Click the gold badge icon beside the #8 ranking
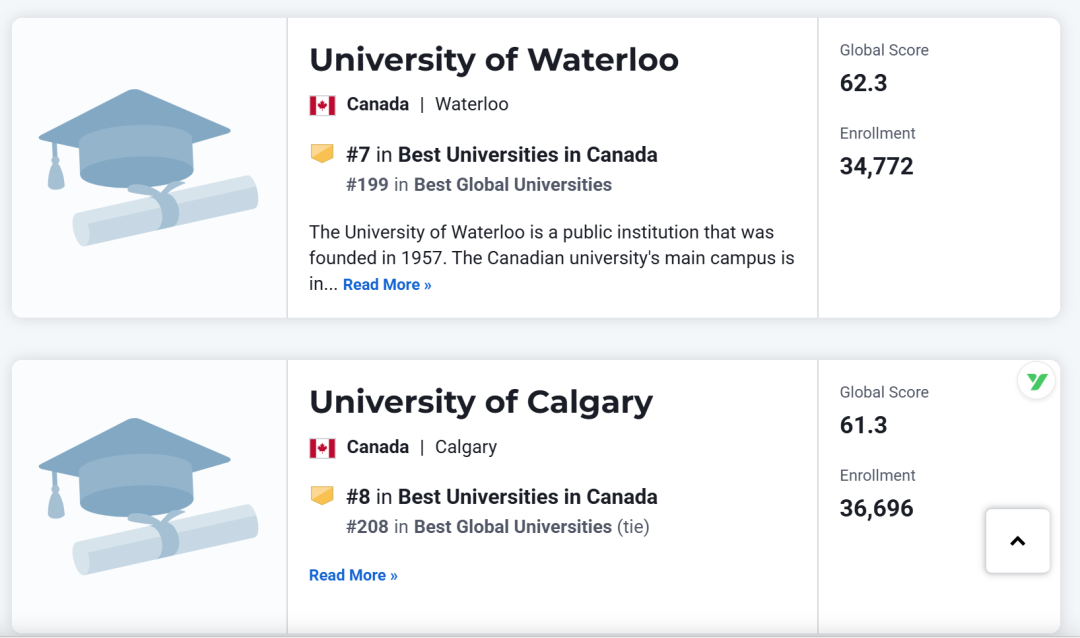 pyautogui.click(x=322, y=495)
